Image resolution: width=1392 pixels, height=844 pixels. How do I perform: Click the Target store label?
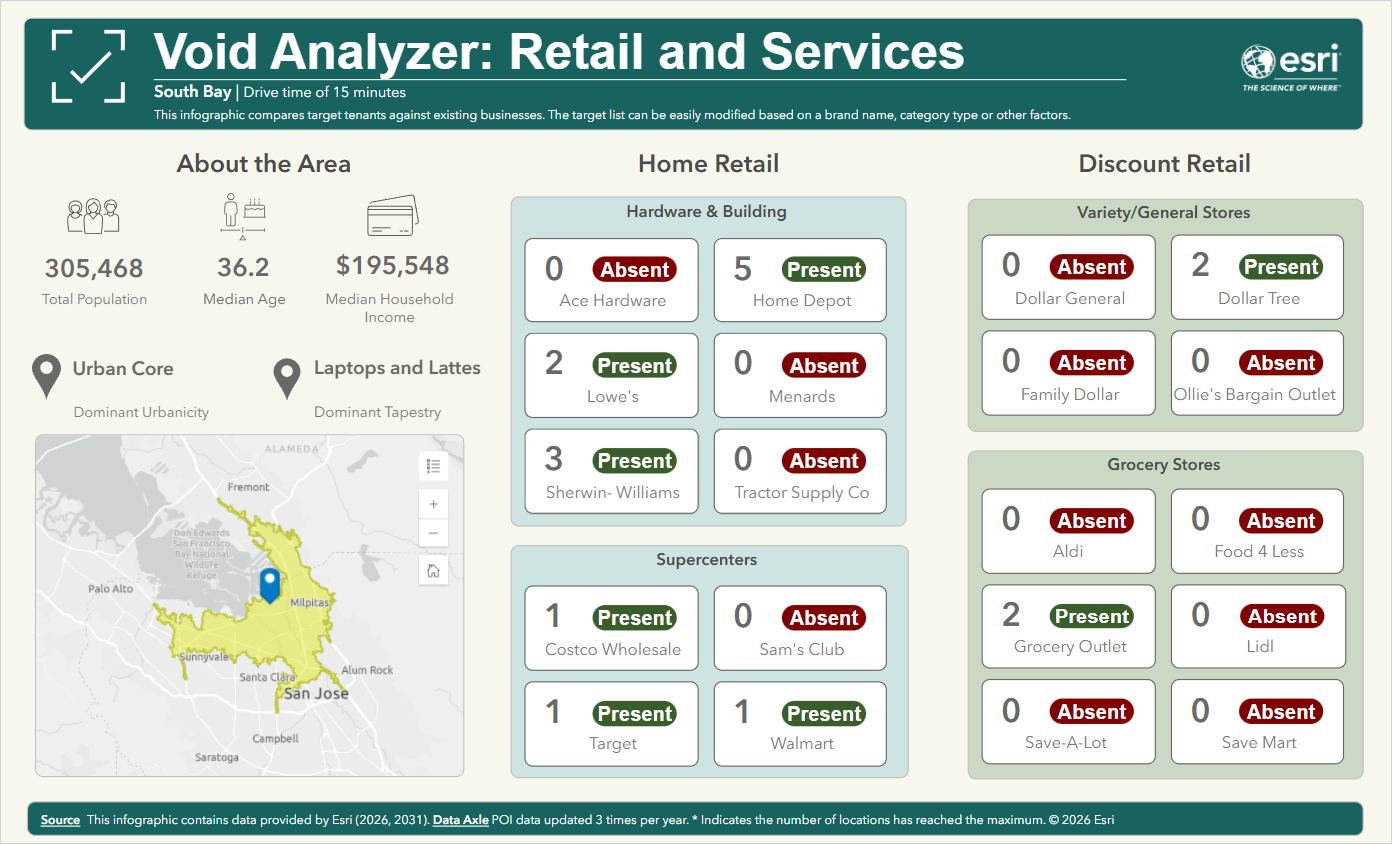(x=613, y=744)
